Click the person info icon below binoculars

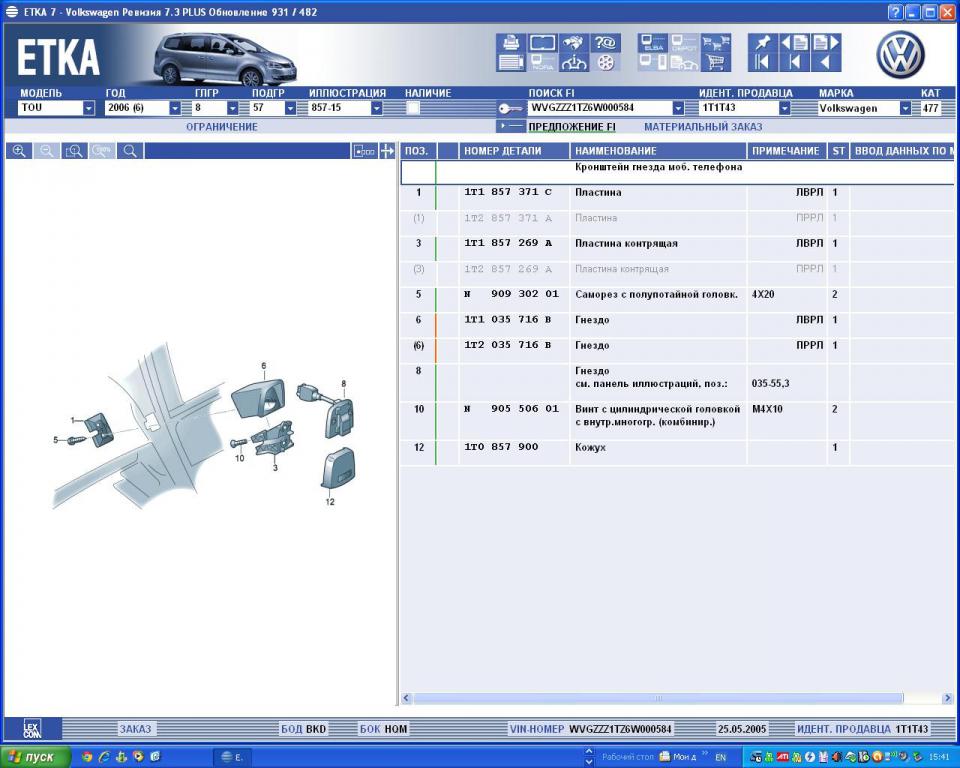[574, 62]
